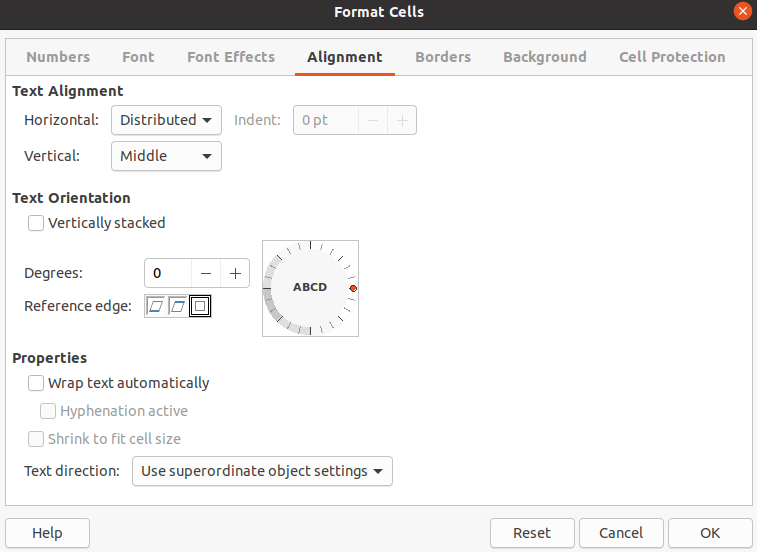Open the Borders tab
Viewport: 757px width, 552px height.
pos(443,57)
